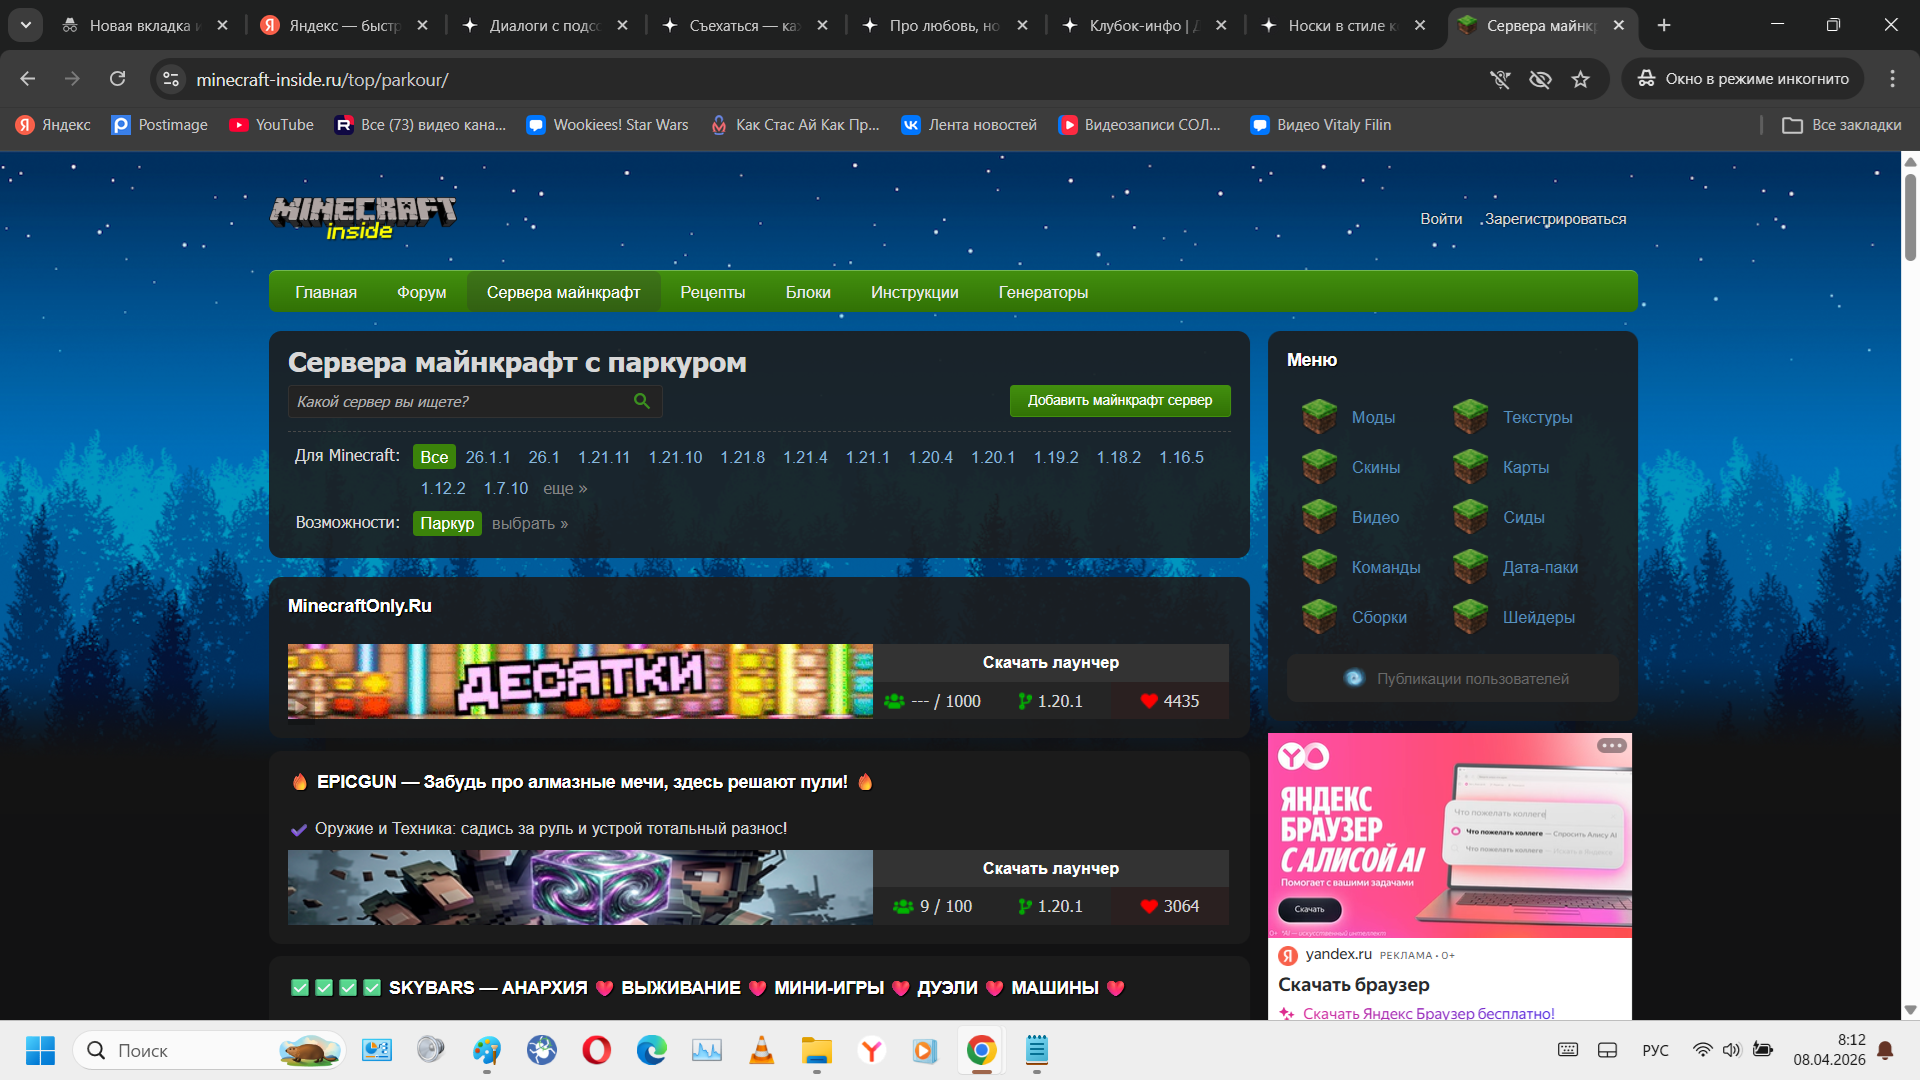Click Добавить майнкрафт сервер button
This screenshot has width=1920, height=1080.
coord(1119,400)
